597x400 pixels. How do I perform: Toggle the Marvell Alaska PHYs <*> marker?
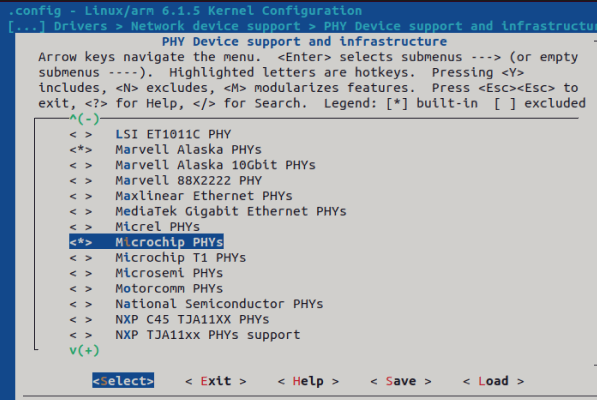(x=81, y=150)
